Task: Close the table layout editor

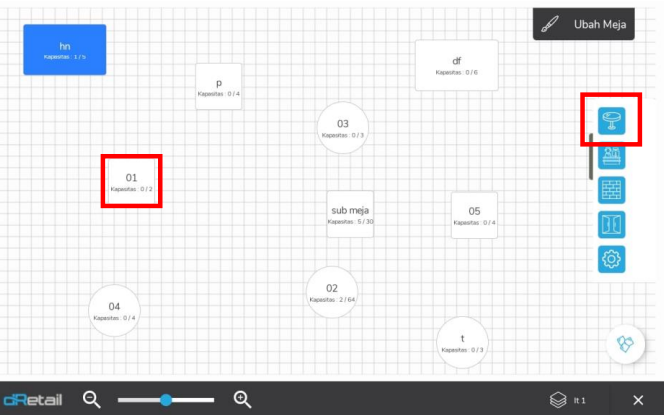Action: 638,399
